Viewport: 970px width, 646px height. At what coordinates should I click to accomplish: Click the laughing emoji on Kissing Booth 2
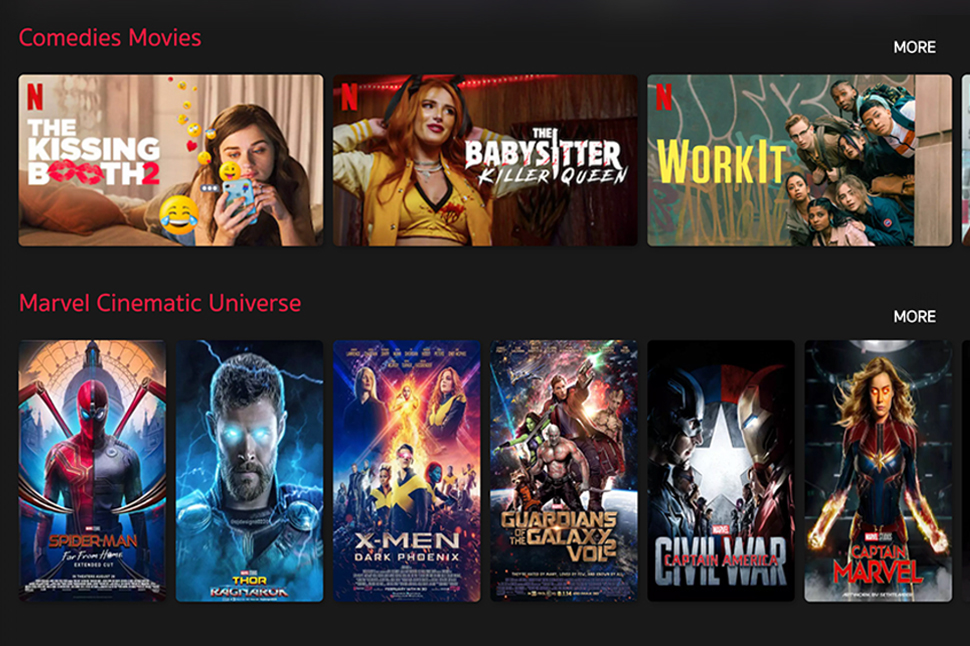coord(179,215)
